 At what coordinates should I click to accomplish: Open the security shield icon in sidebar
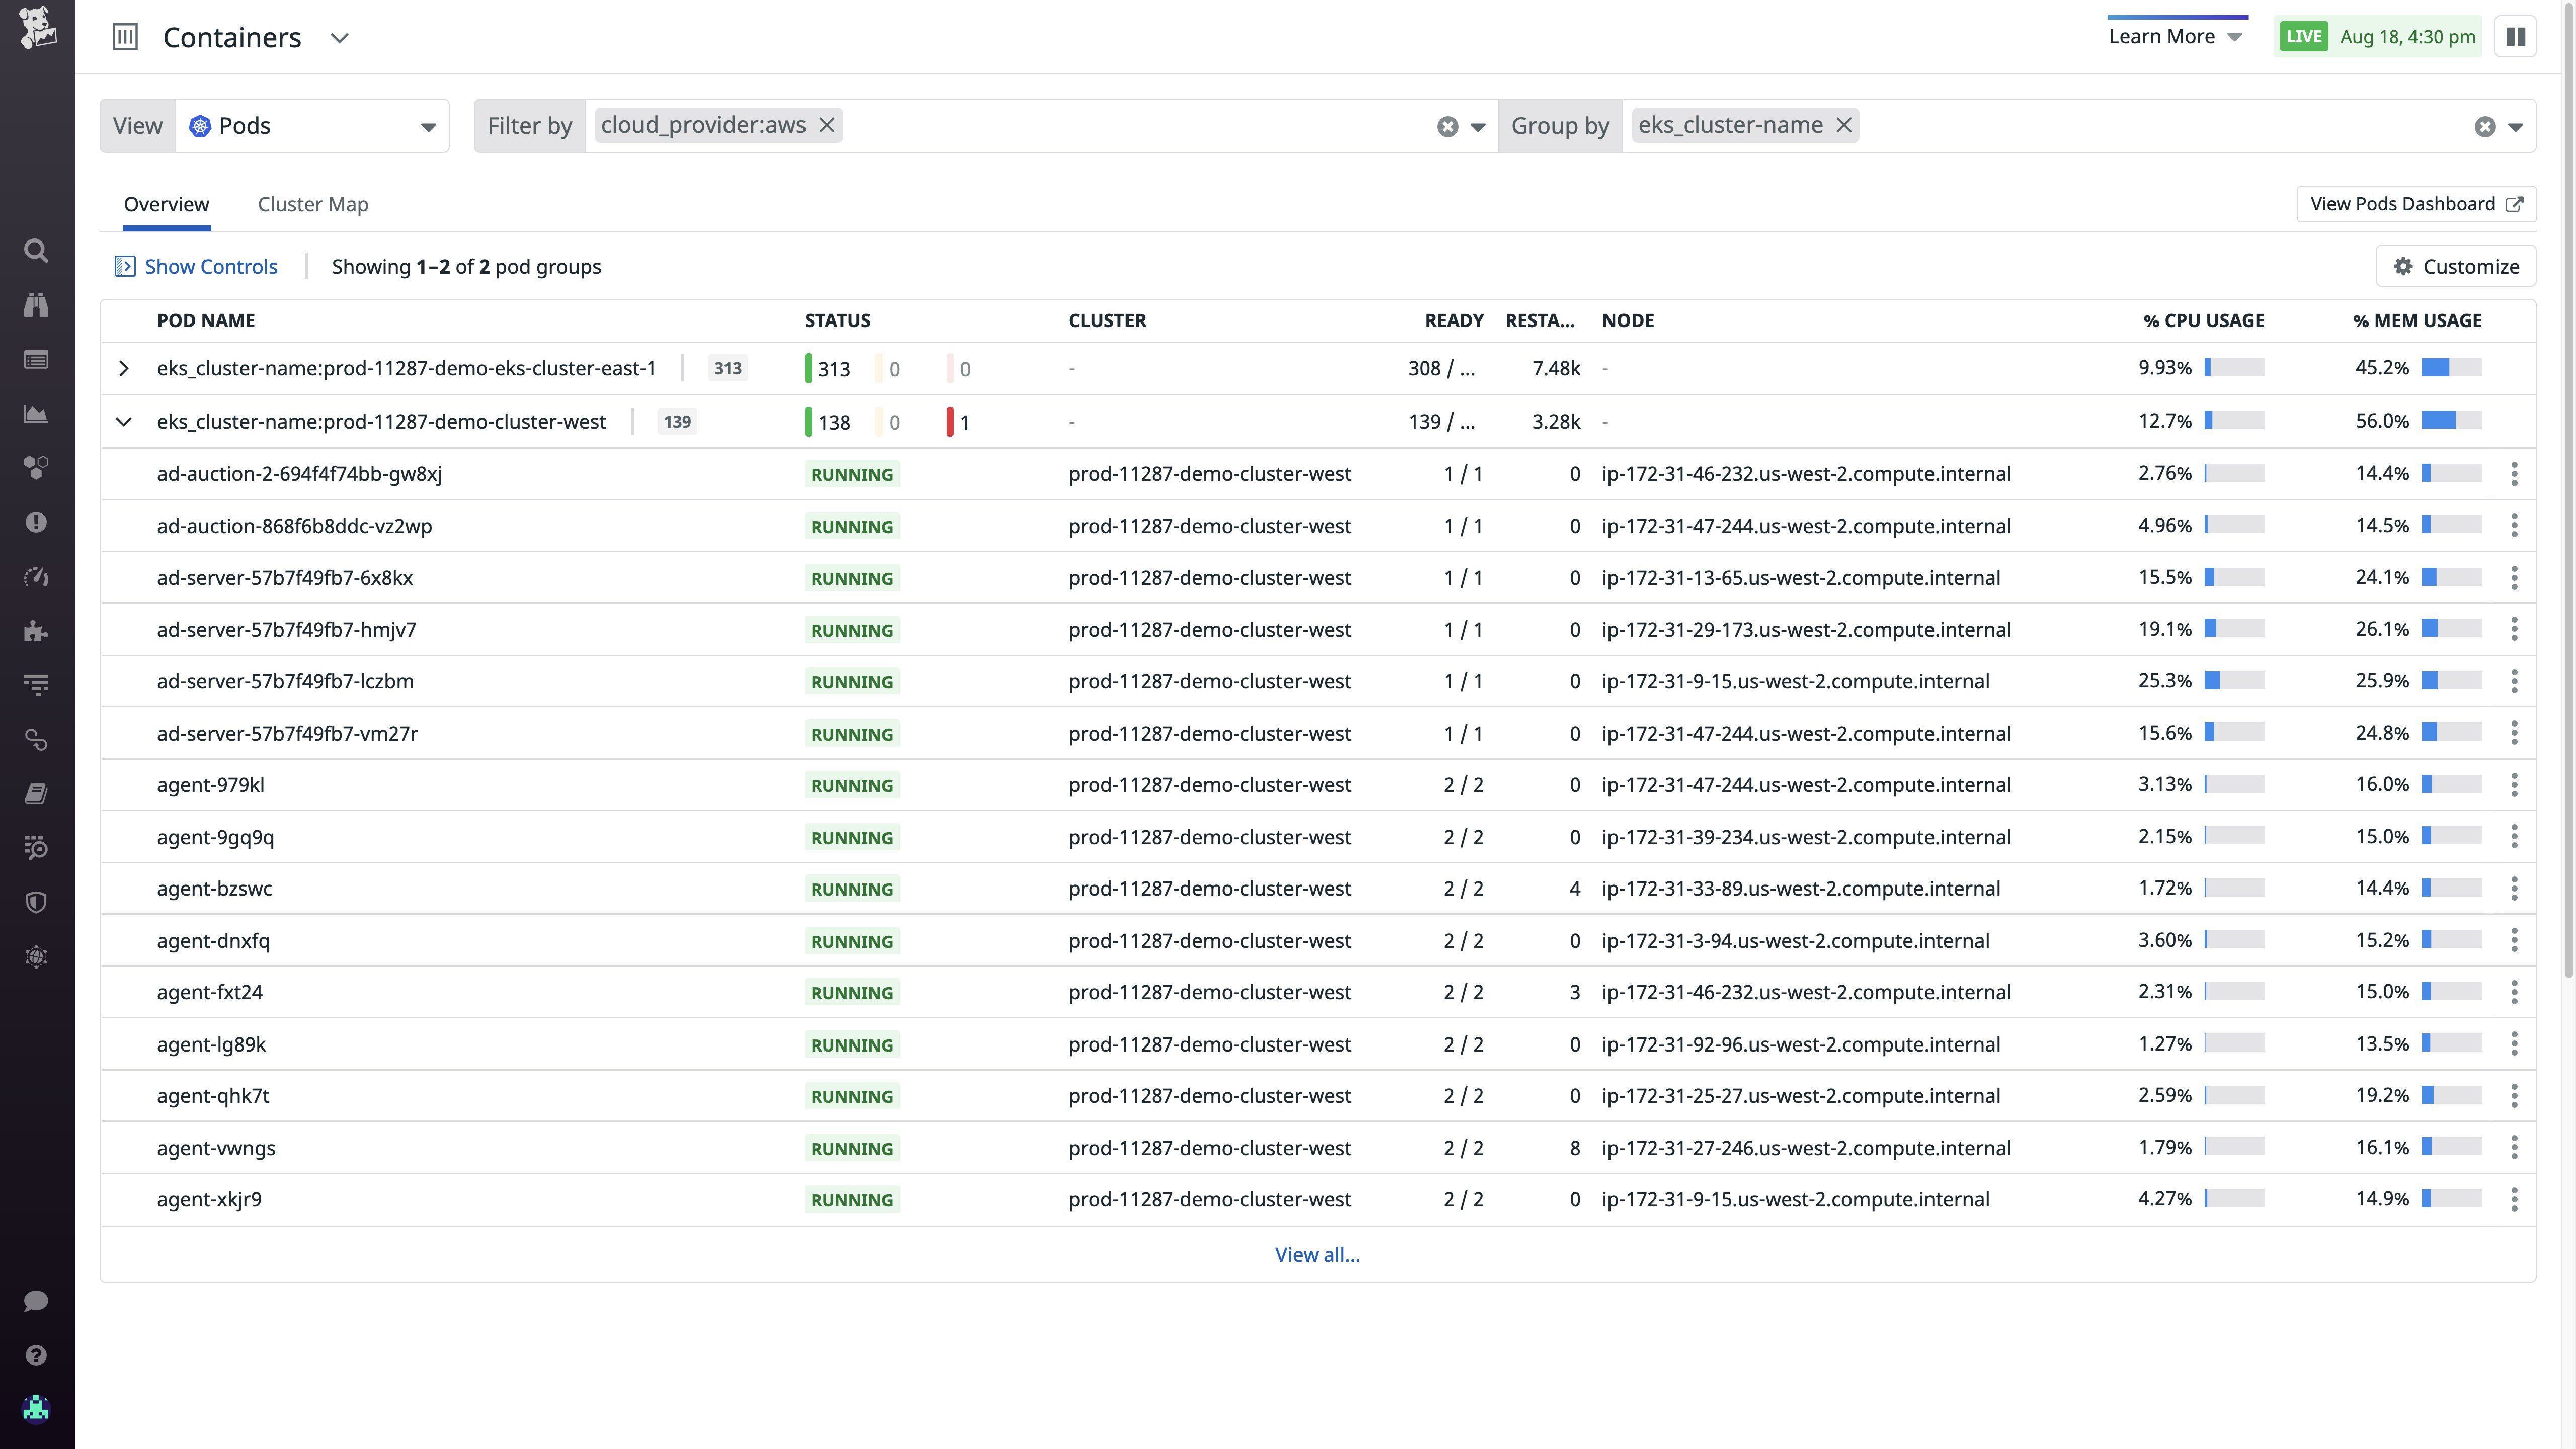(x=36, y=902)
